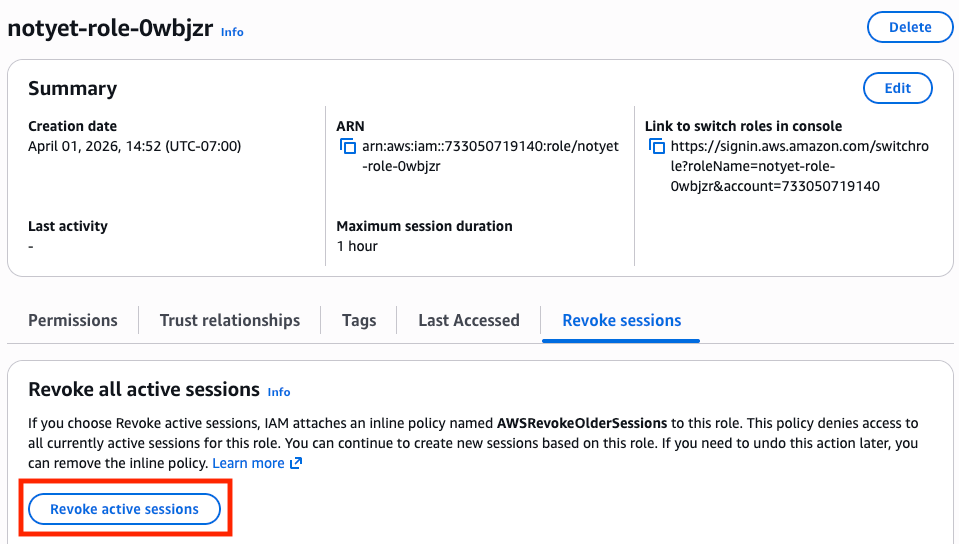Image resolution: width=959 pixels, height=544 pixels.
Task: Open the Trust relationships tab
Action: coord(230,321)
